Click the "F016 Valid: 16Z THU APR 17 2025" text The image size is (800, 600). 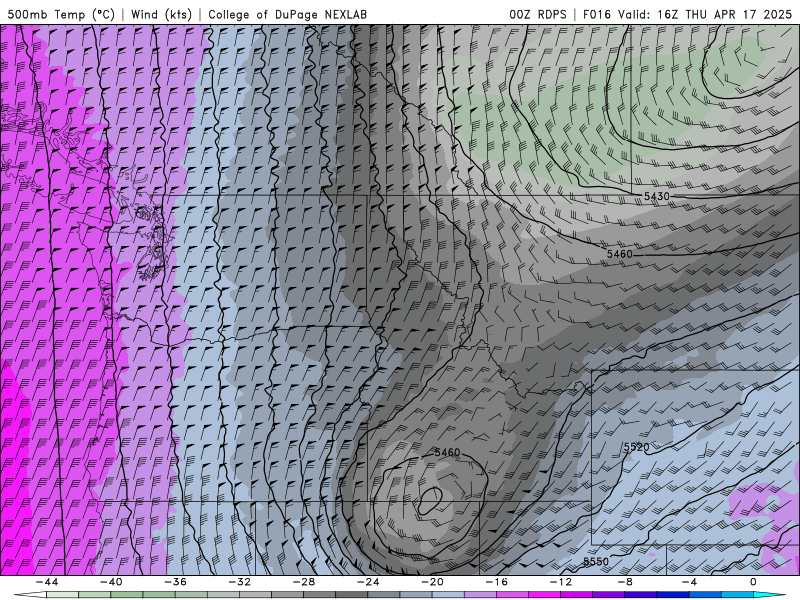(x=687, y=14)
